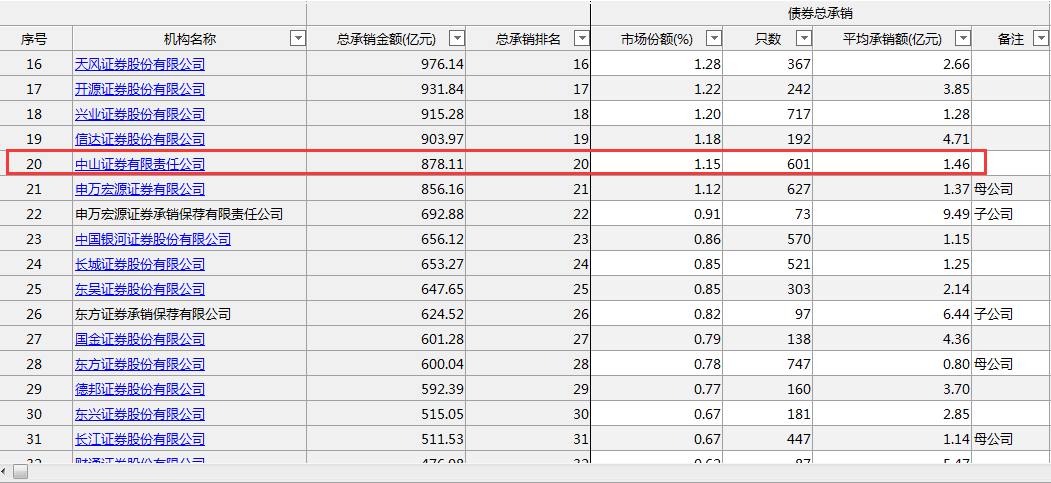Open the 只数 column filter dropdown
Image resolution: width=1051 pixels, height=483 pixels.
[804, 39]
